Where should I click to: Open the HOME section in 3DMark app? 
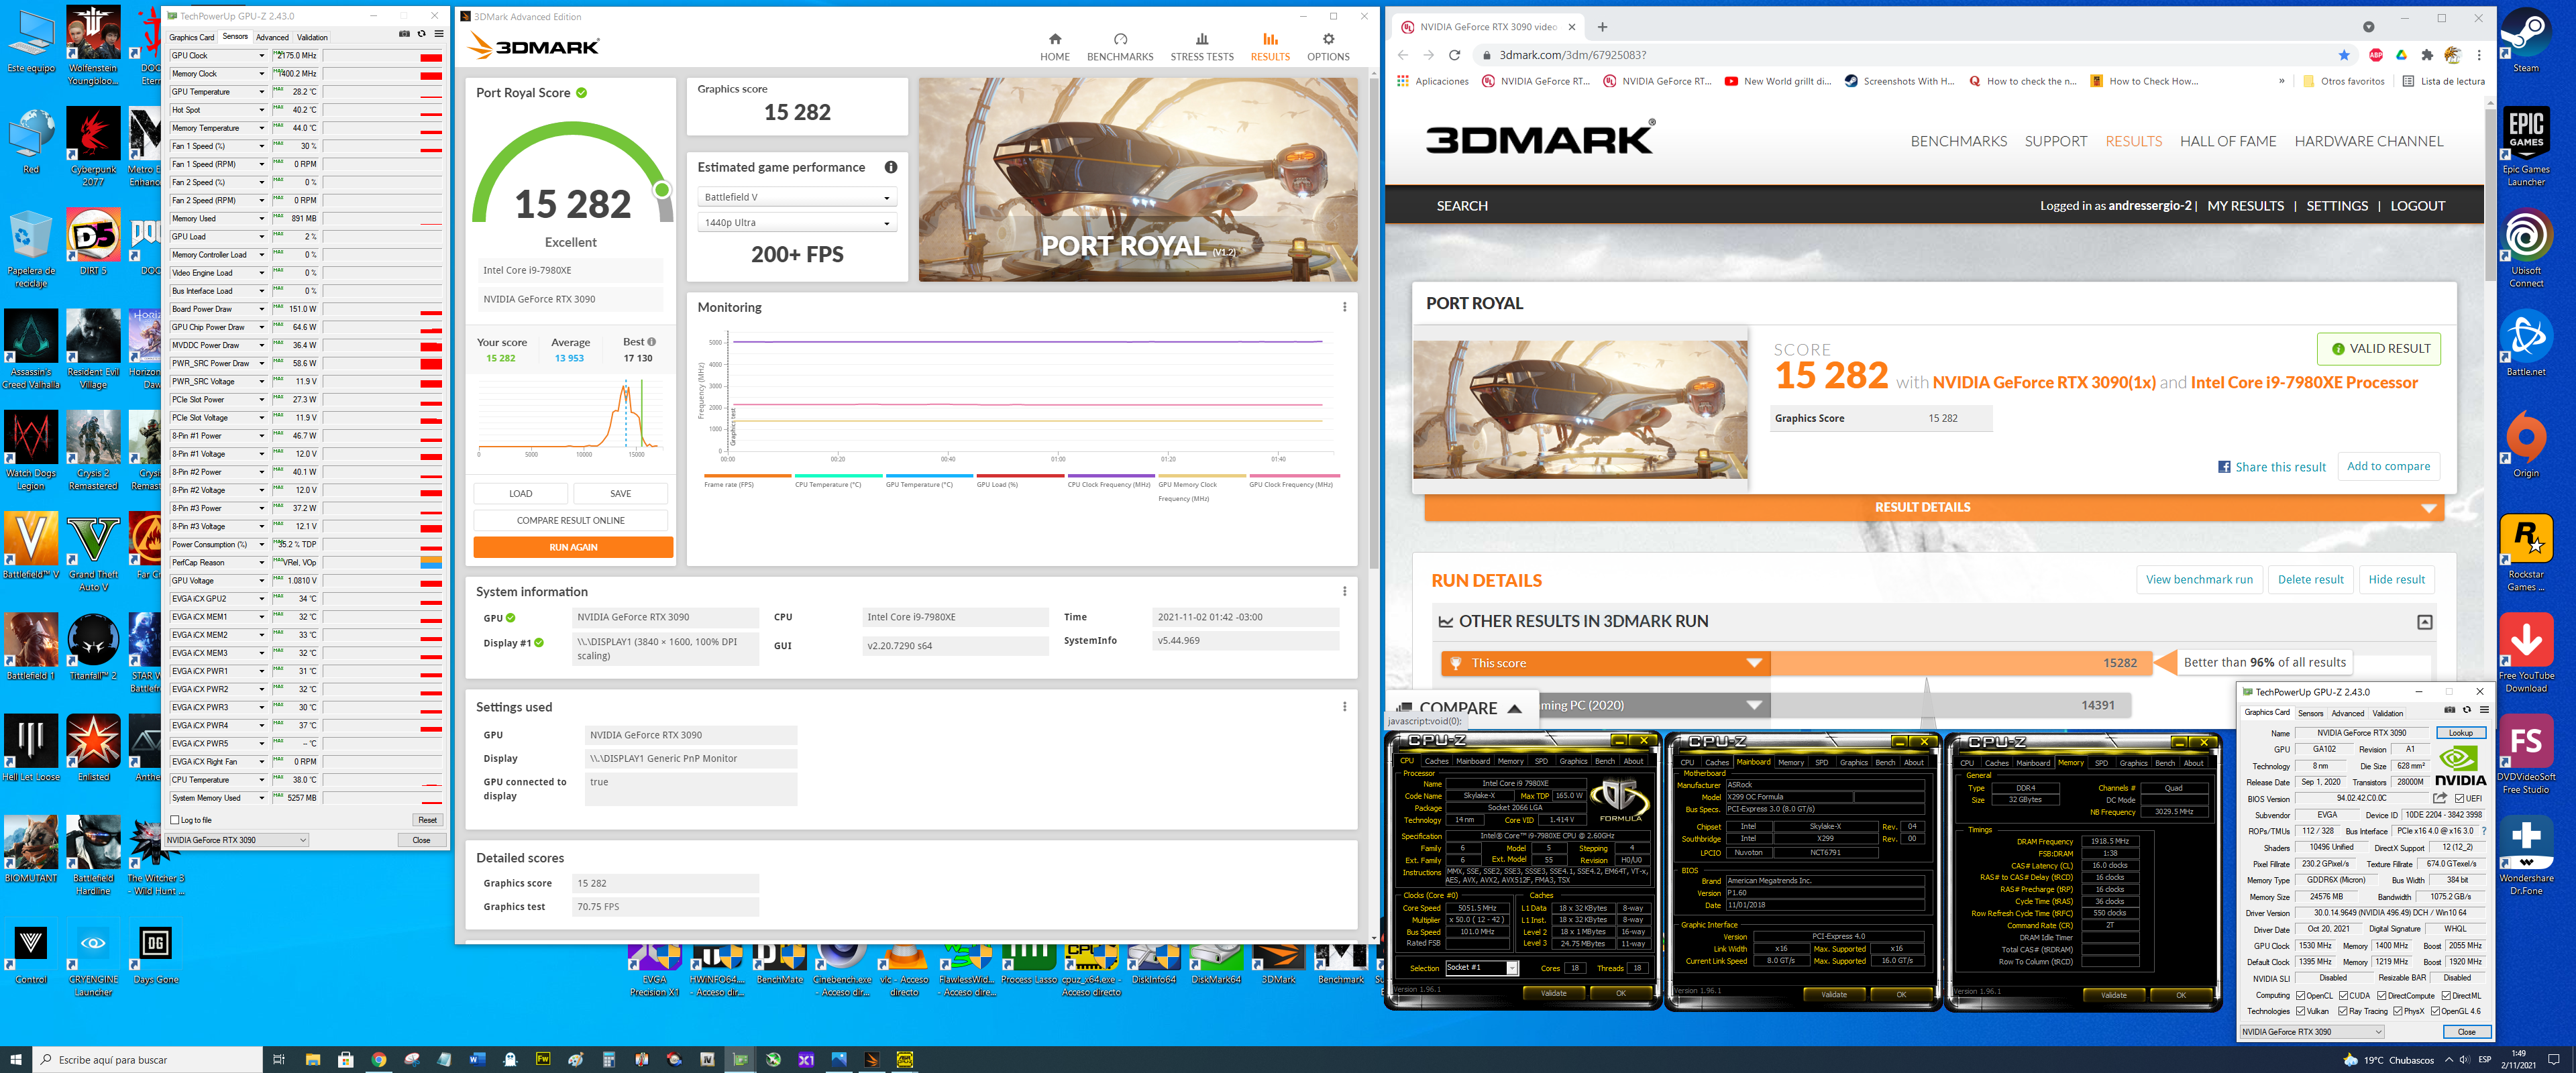(1054, 47)
